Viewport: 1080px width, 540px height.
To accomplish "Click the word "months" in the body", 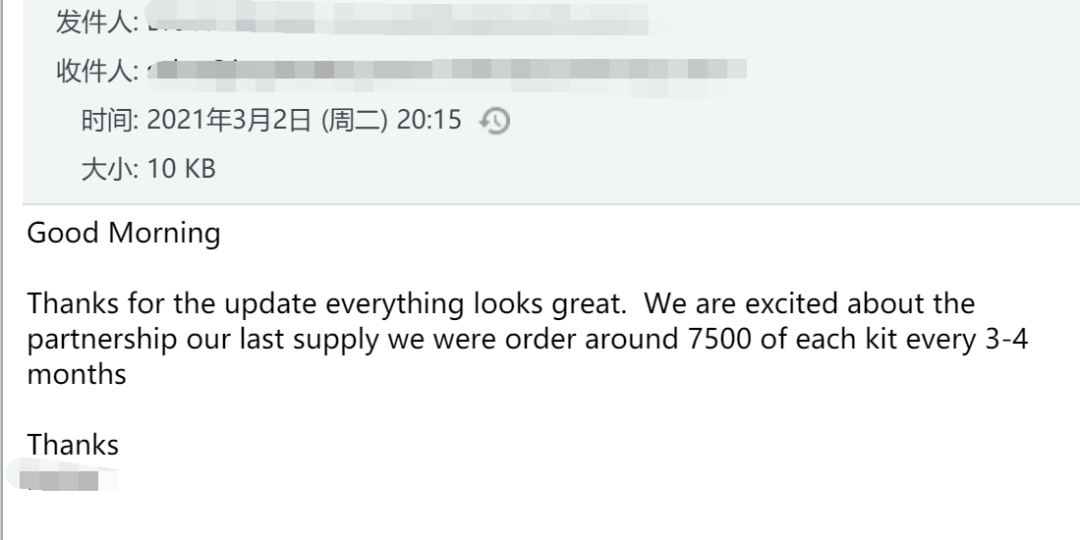I will (76, 375).
